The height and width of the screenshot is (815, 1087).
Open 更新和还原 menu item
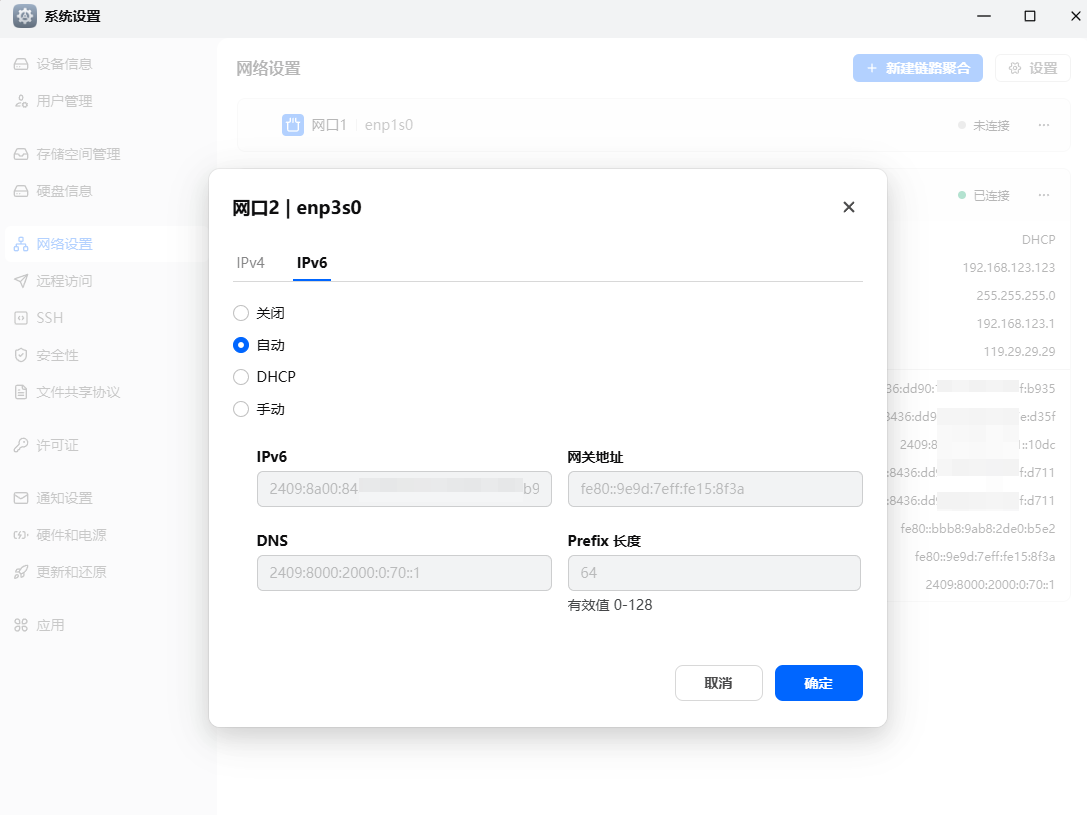click(x=71, y=572)
